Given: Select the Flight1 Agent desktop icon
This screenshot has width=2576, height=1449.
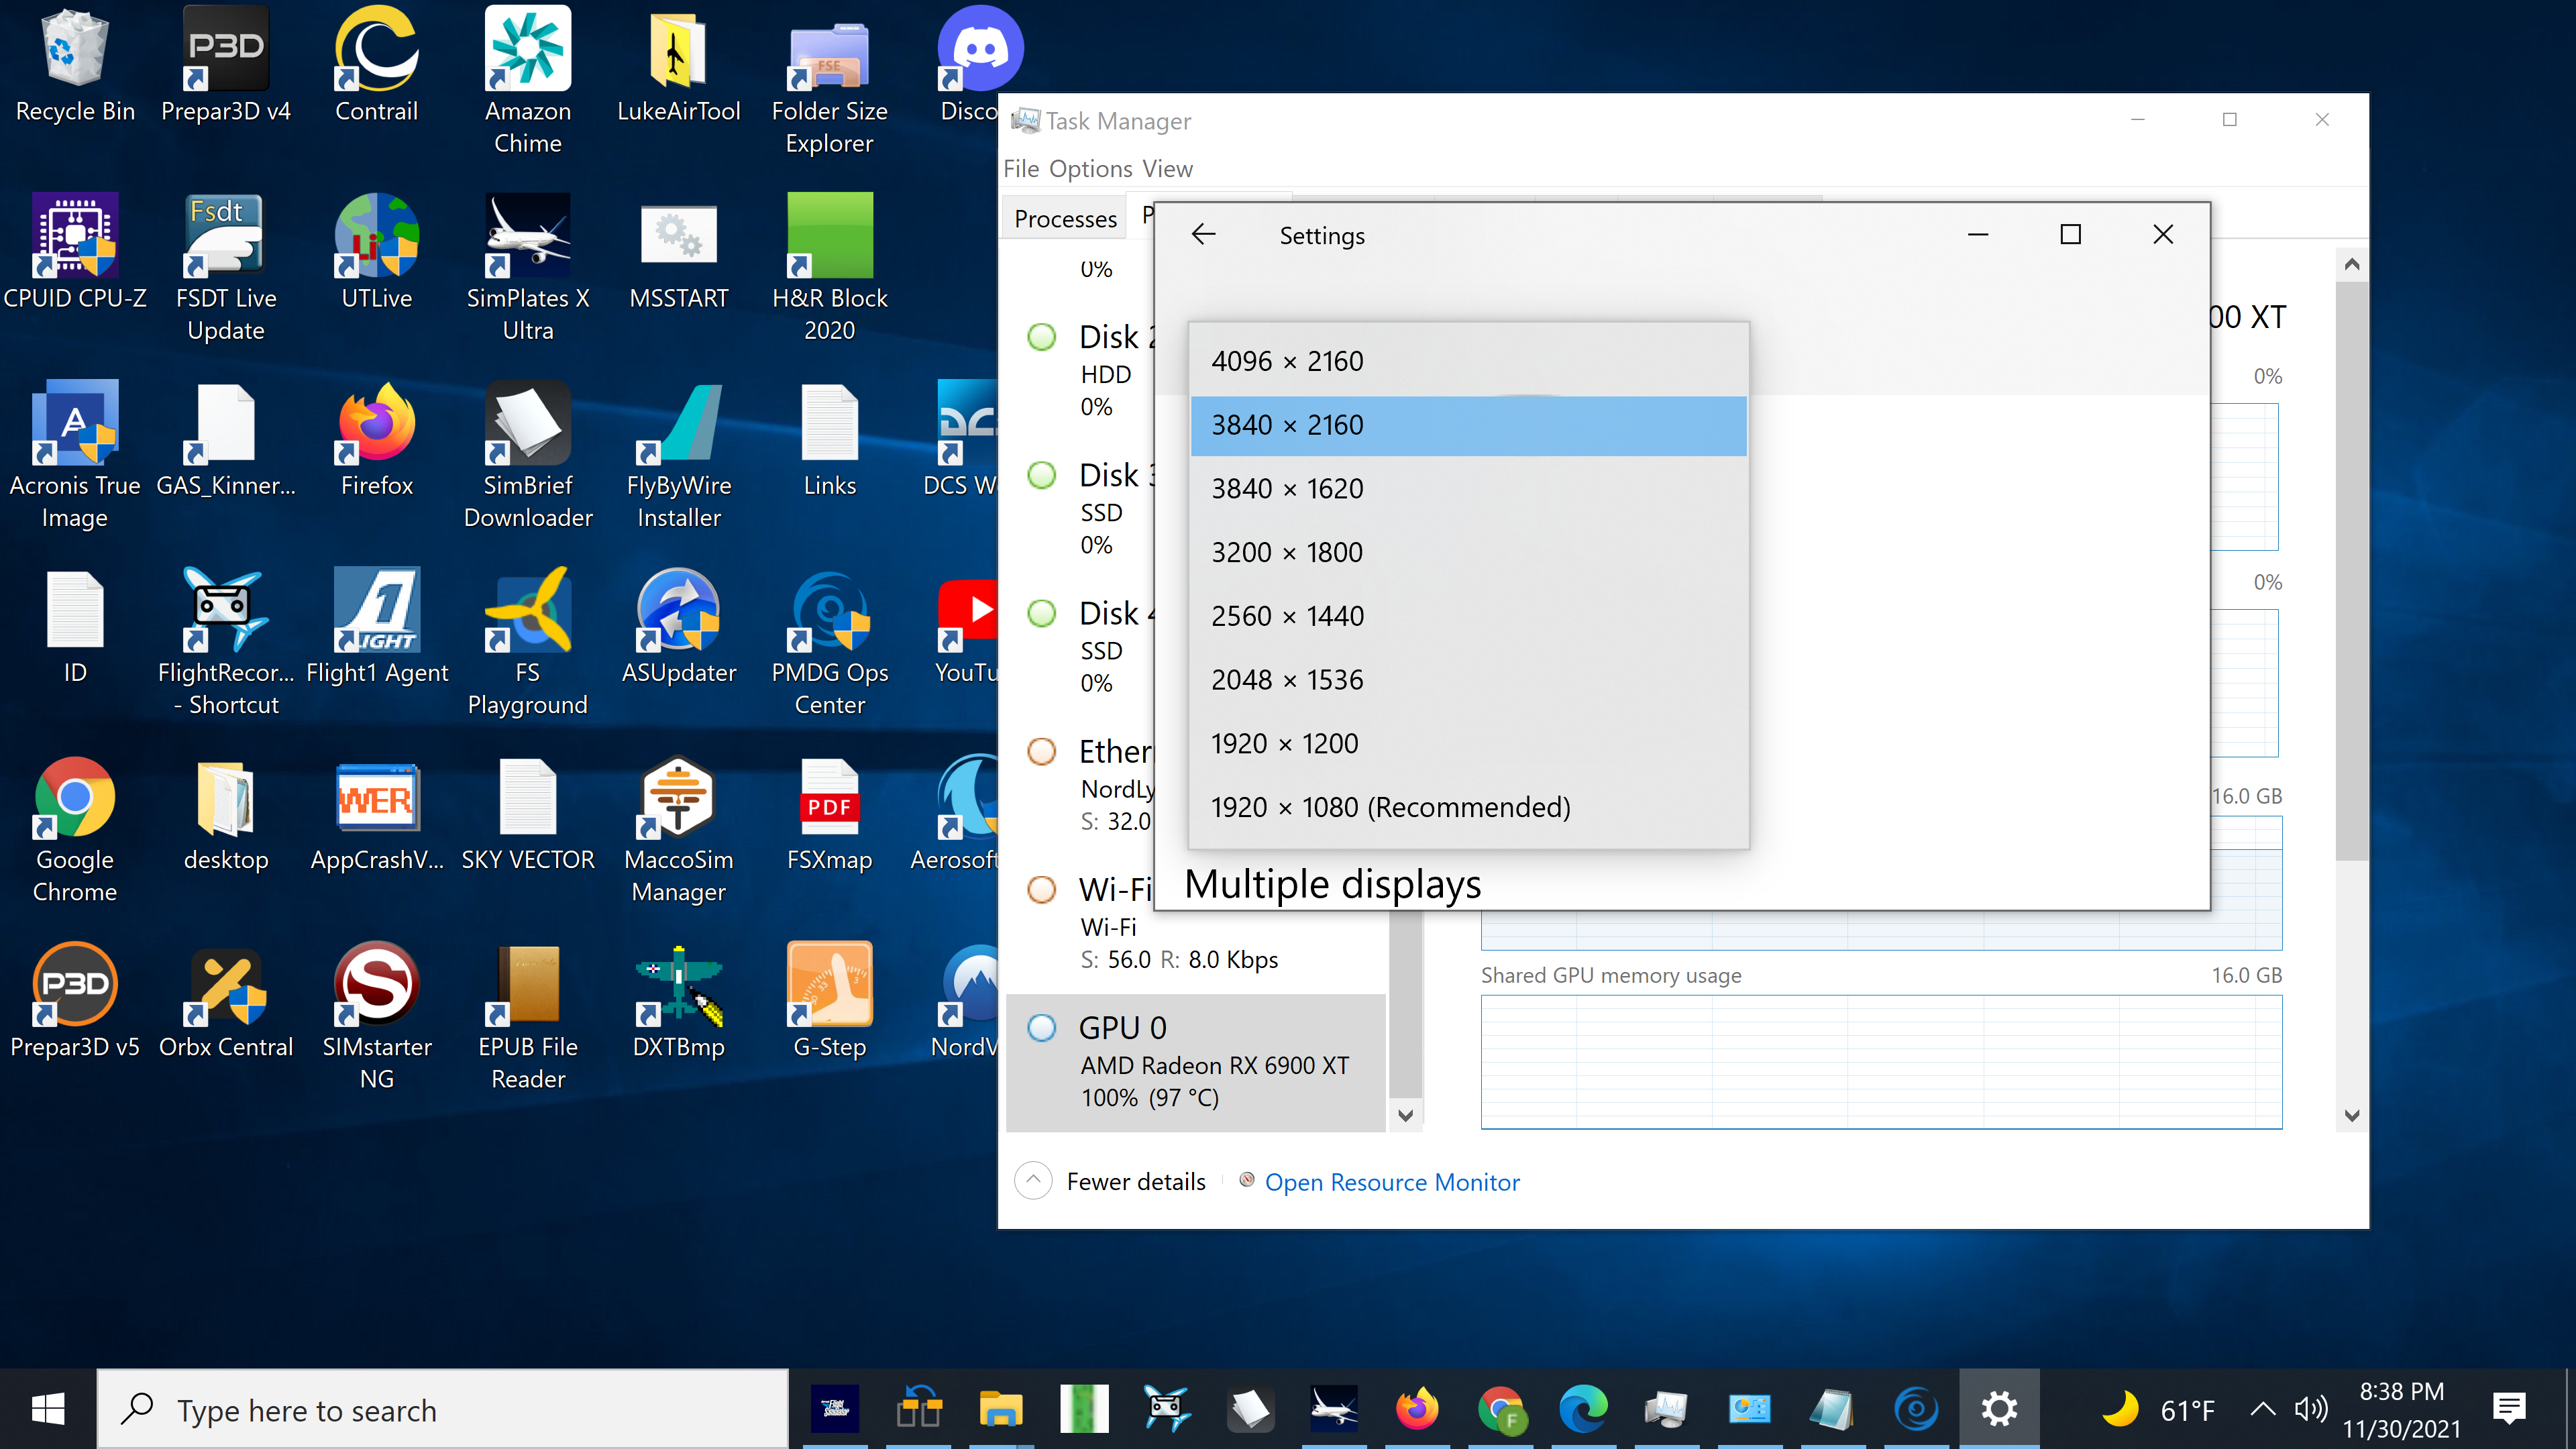Looking at the screenshot, I should (x=377, y=627).
